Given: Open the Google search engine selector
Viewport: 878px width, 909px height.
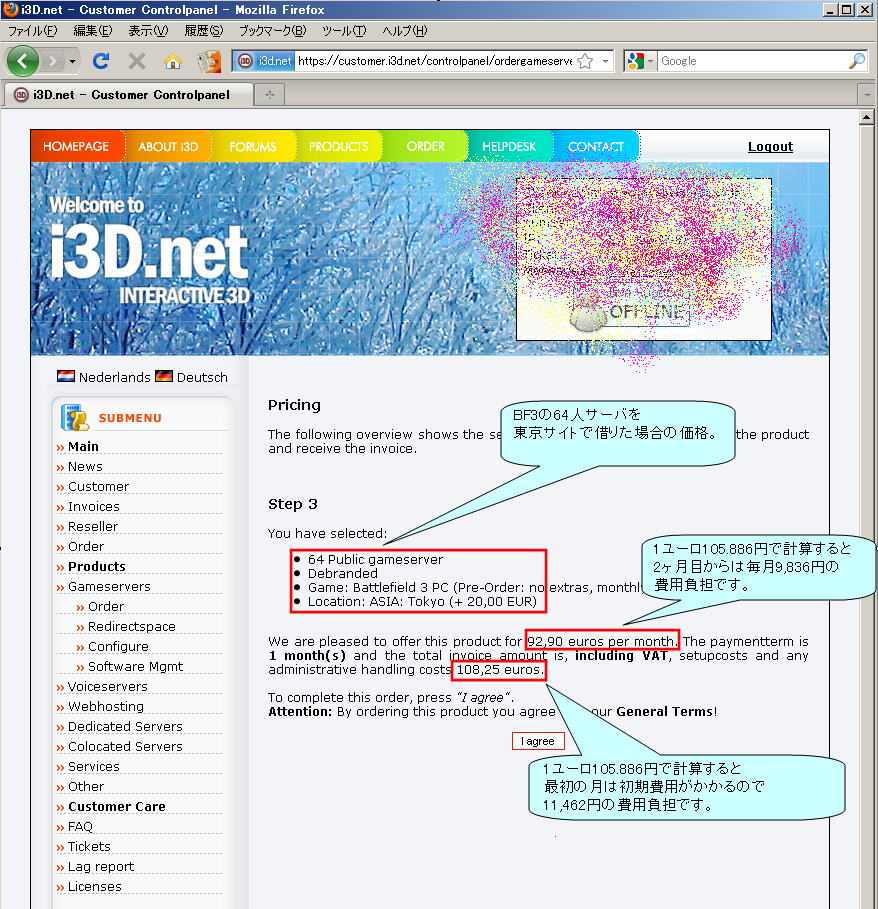Looking at the screenshot, I should click(640, 61).
